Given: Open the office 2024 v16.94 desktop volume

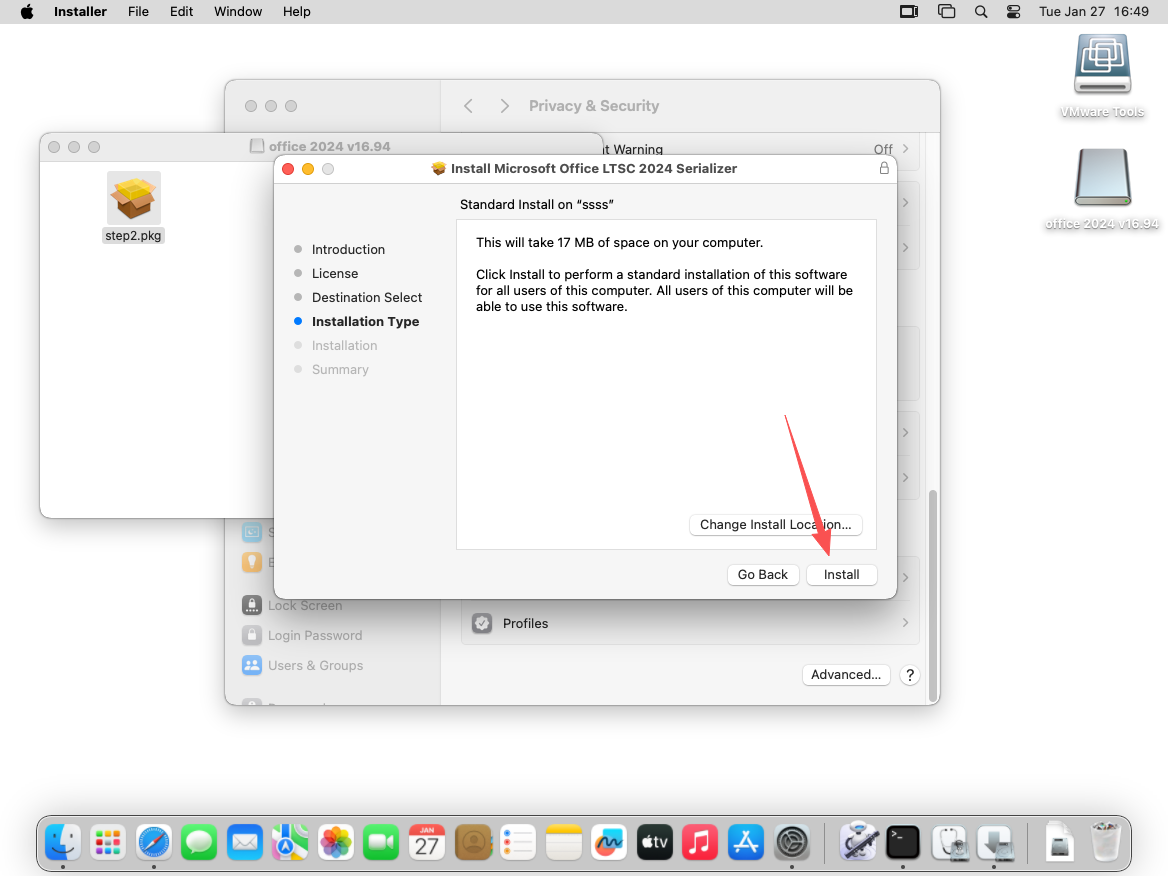Looking at the screenshot, I should point(1102,180).
